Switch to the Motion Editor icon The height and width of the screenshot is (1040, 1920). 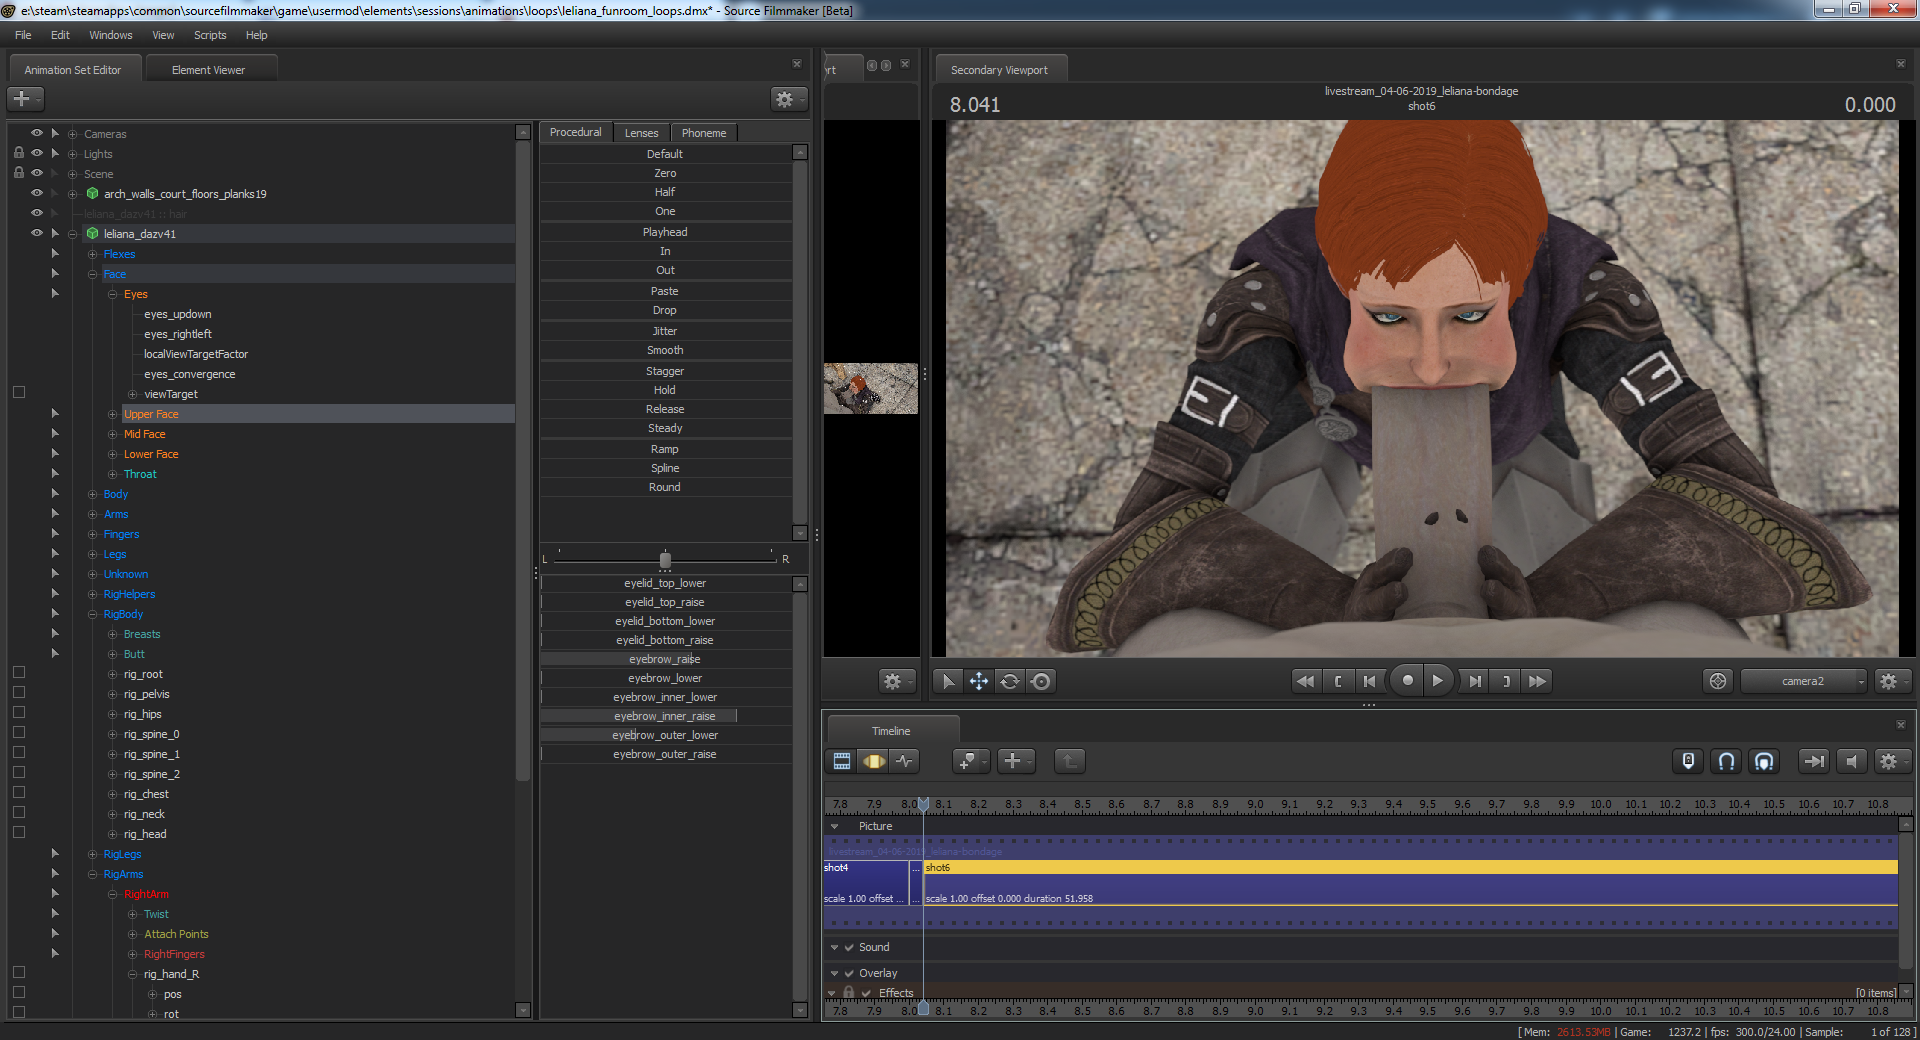point(874,761)
